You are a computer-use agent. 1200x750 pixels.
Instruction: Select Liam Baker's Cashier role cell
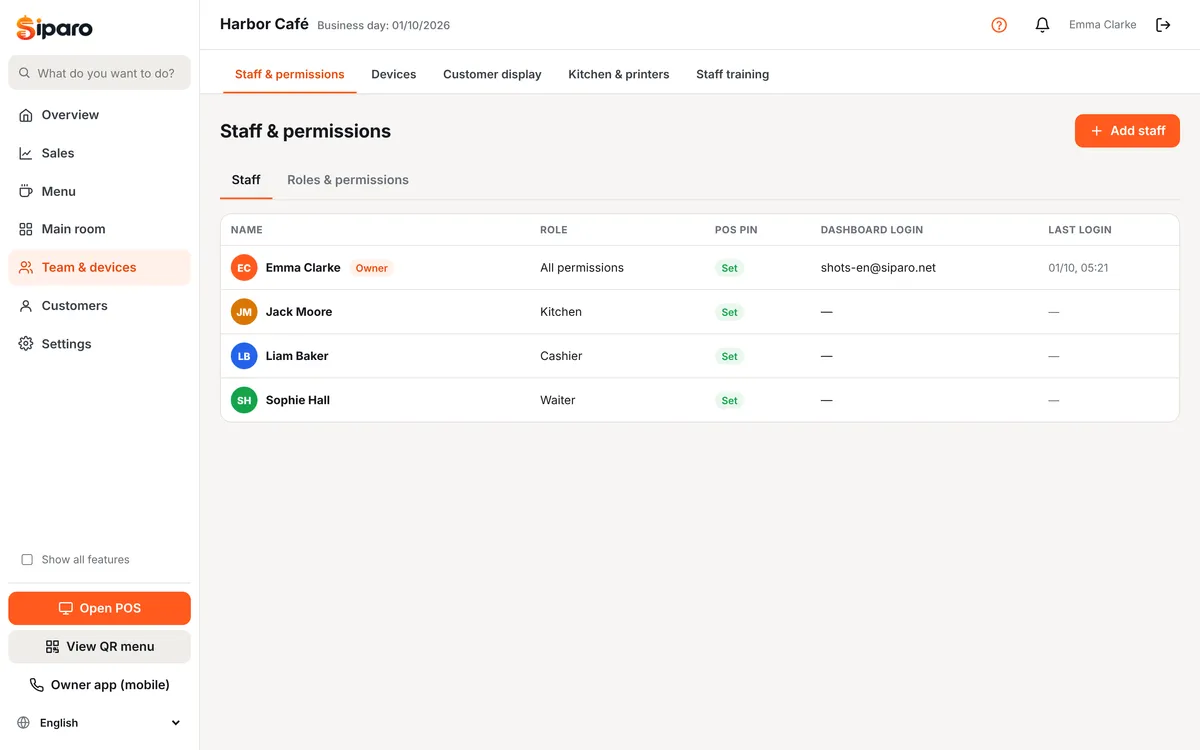(561, 356)
